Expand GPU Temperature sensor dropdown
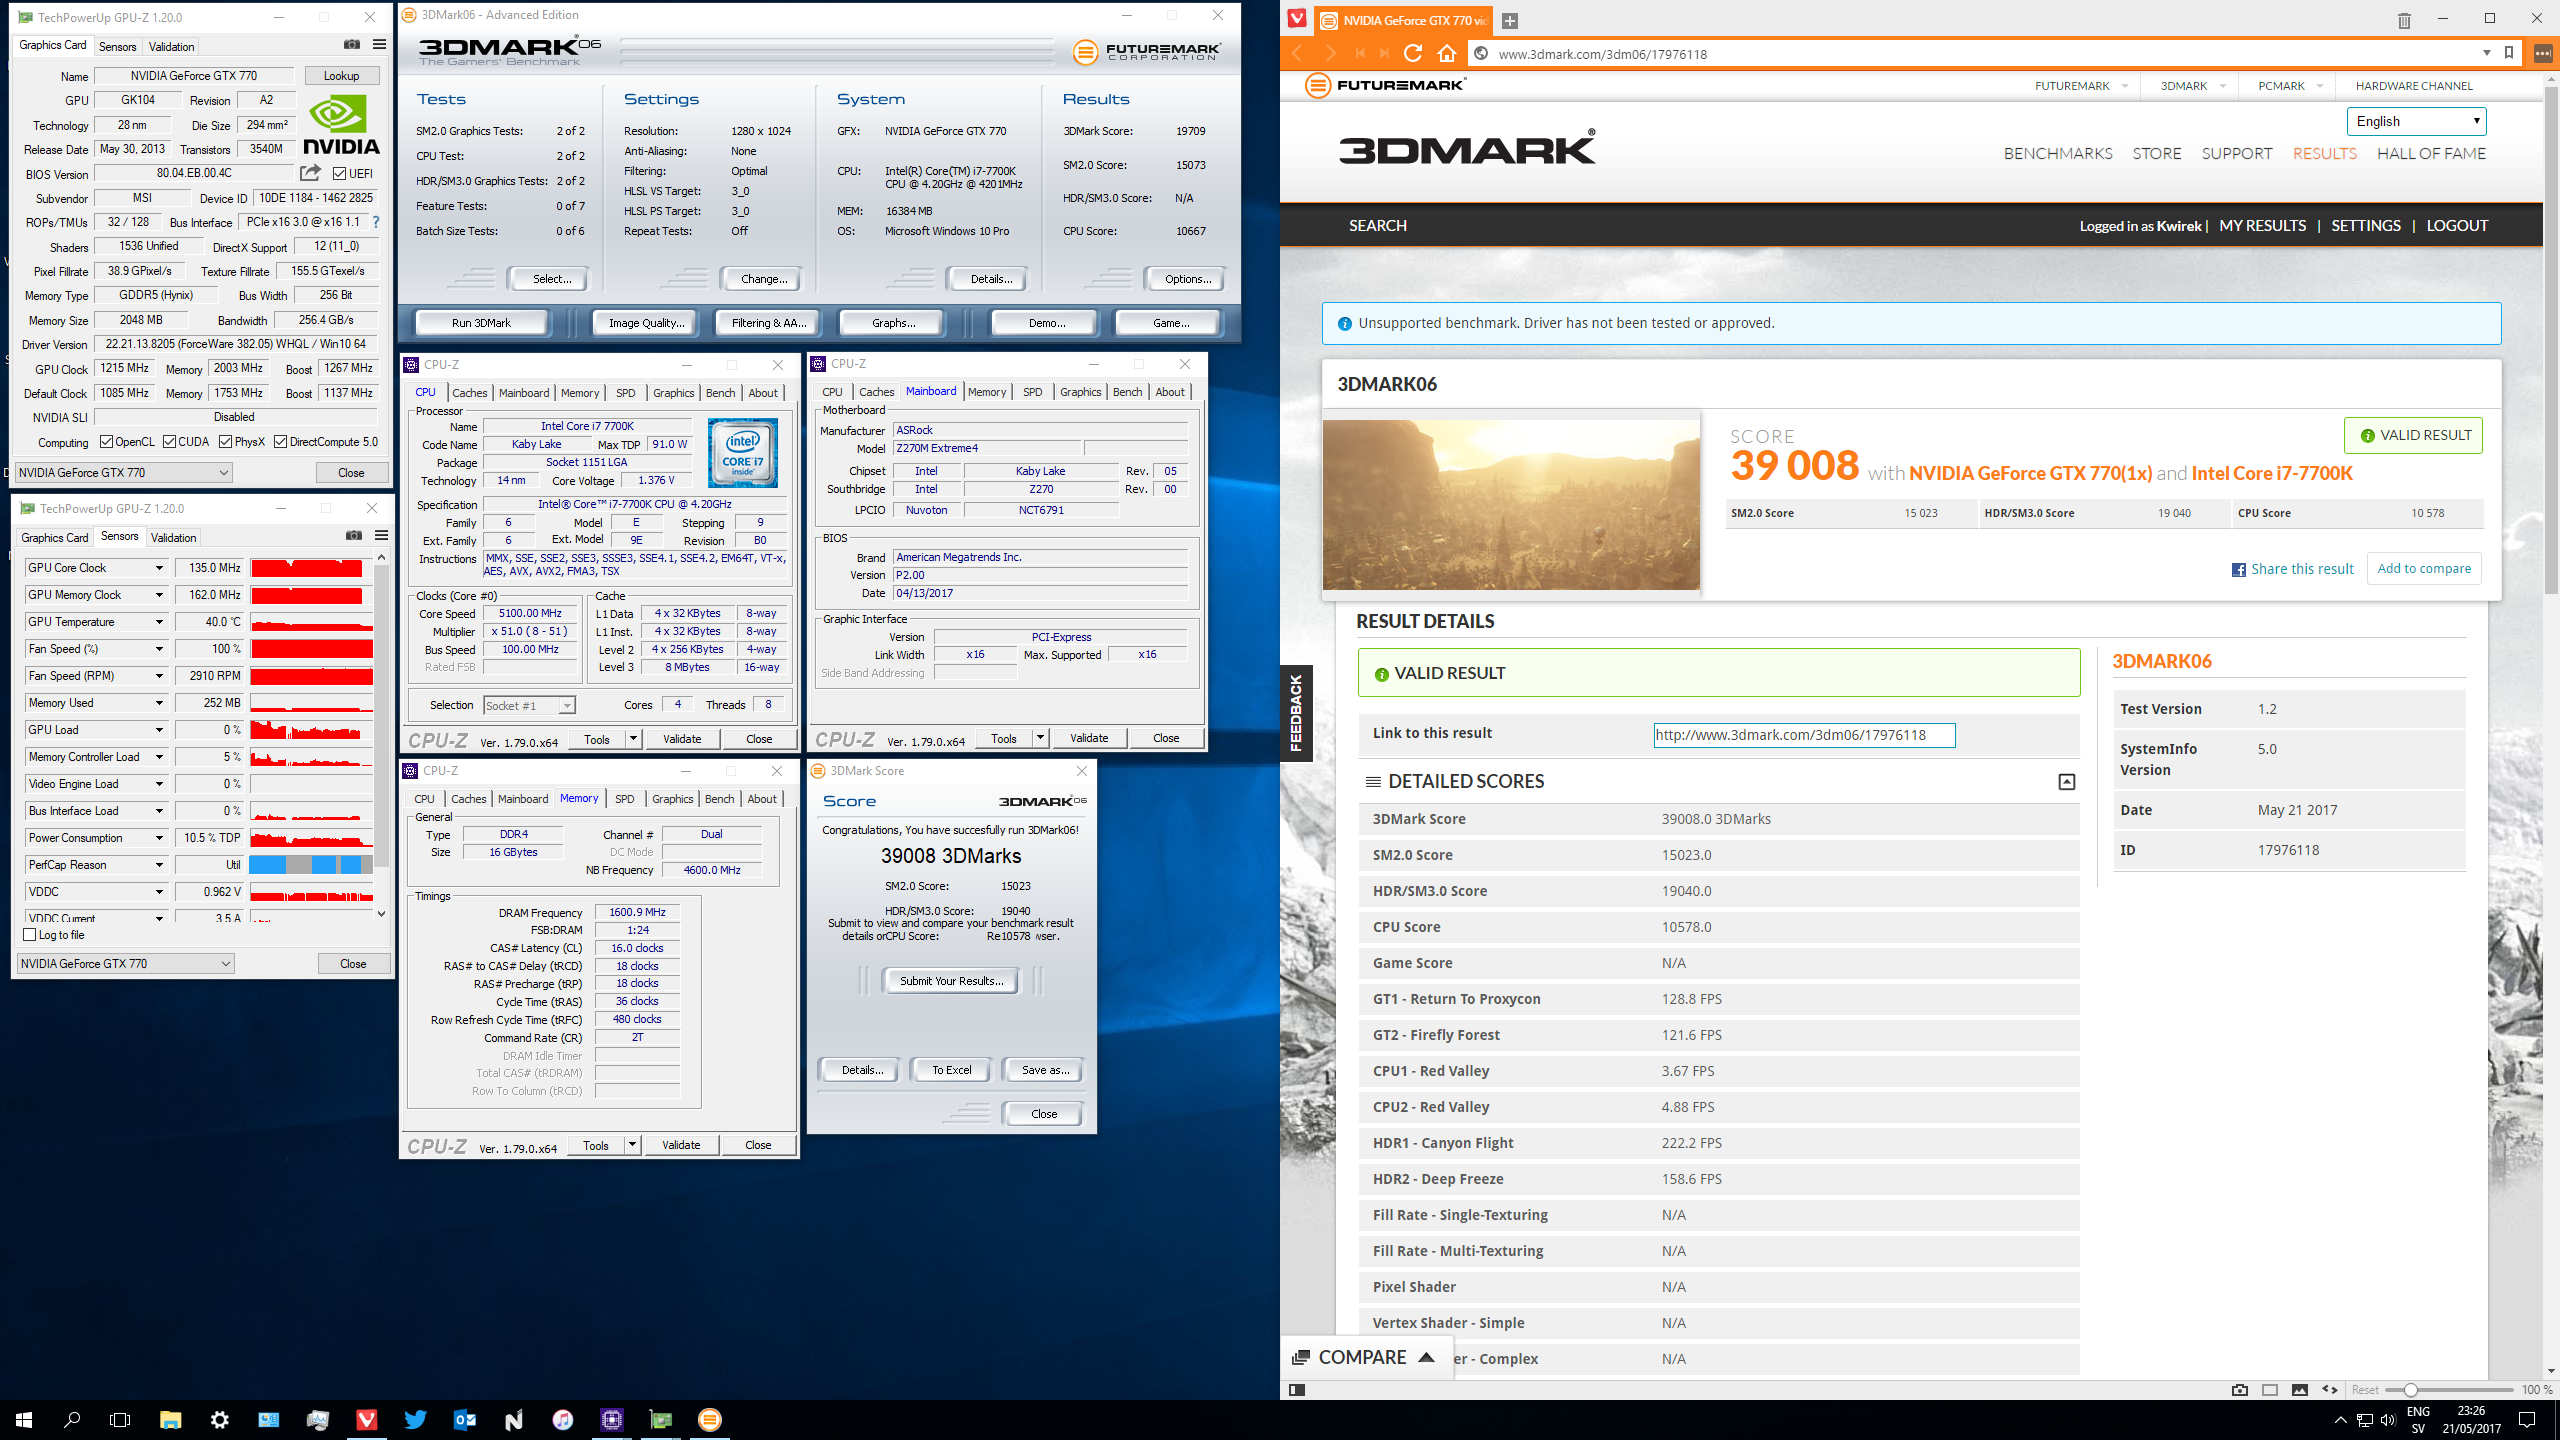Screen dimensions: 2560x1440 tap(159, 622)
